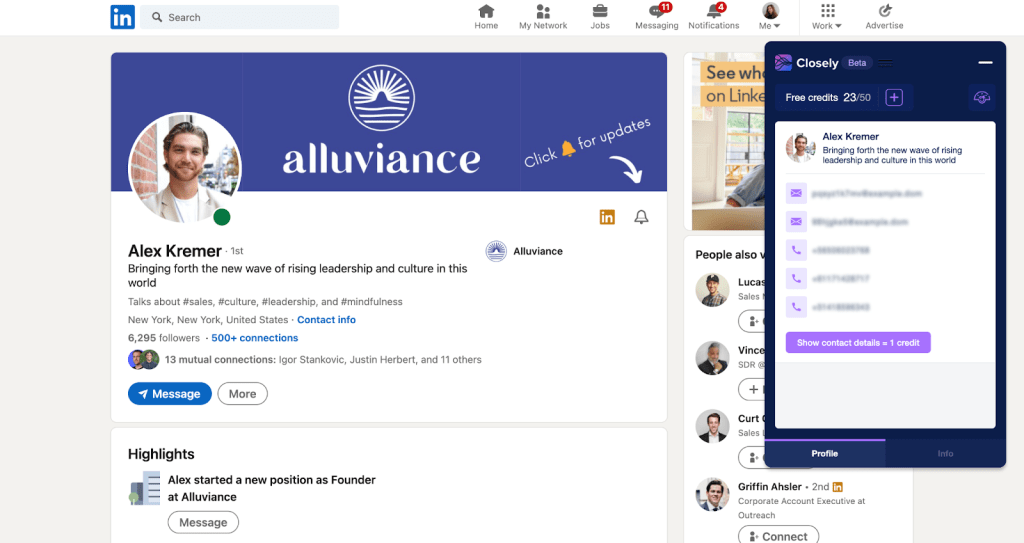Open Lucas's profile photo in sidebar
This screenshot has height=543, width=1024.
(712, 289)
